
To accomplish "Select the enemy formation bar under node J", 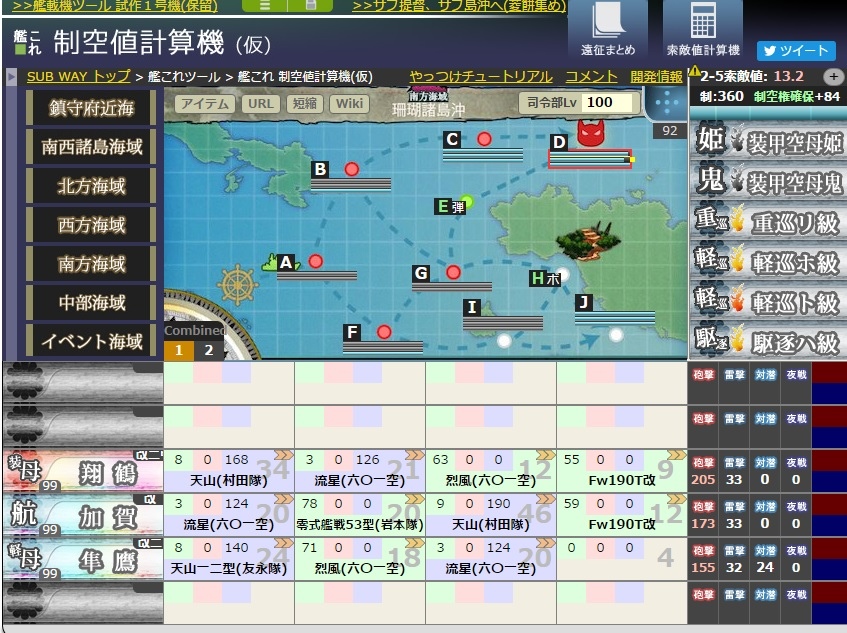I will point(615,318).
